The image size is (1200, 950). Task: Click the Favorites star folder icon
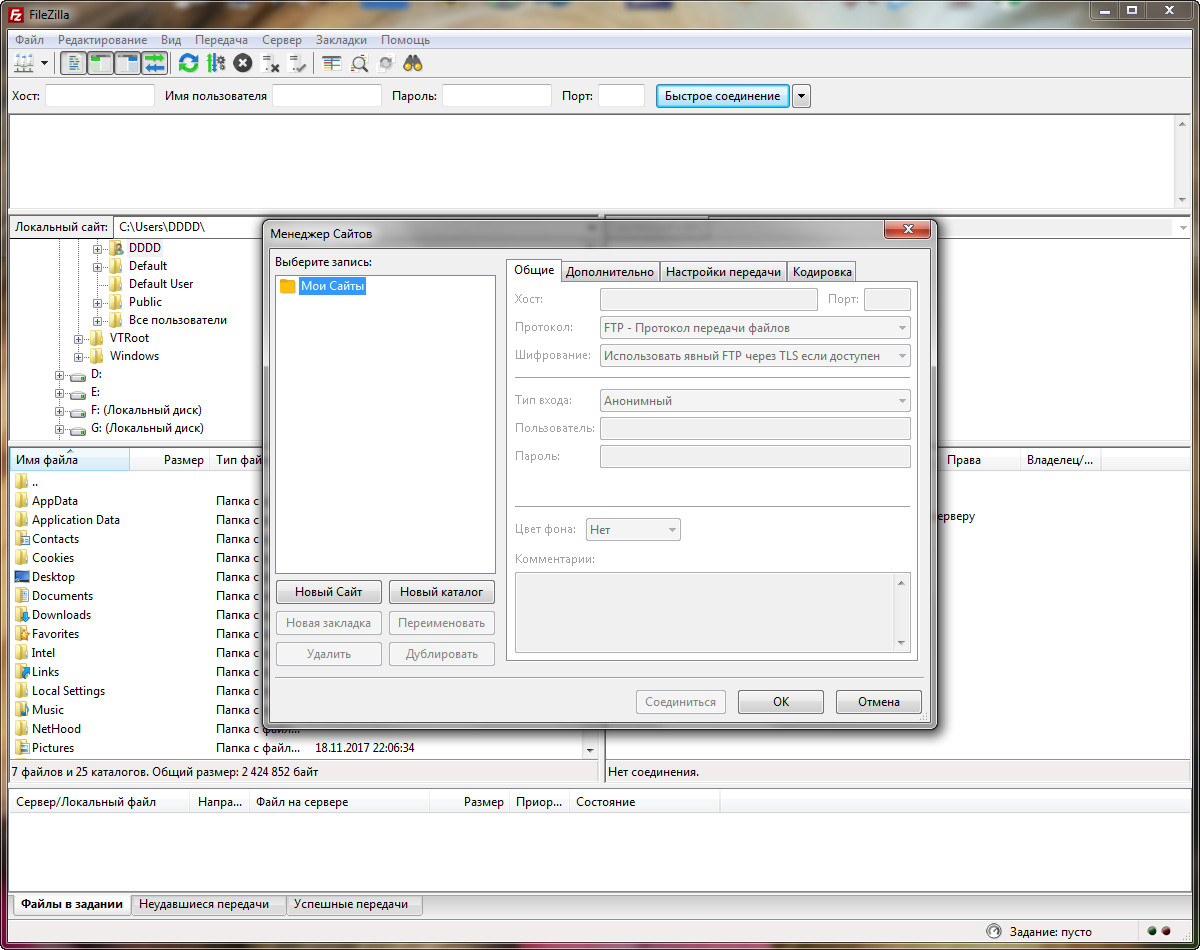point(22,634)
